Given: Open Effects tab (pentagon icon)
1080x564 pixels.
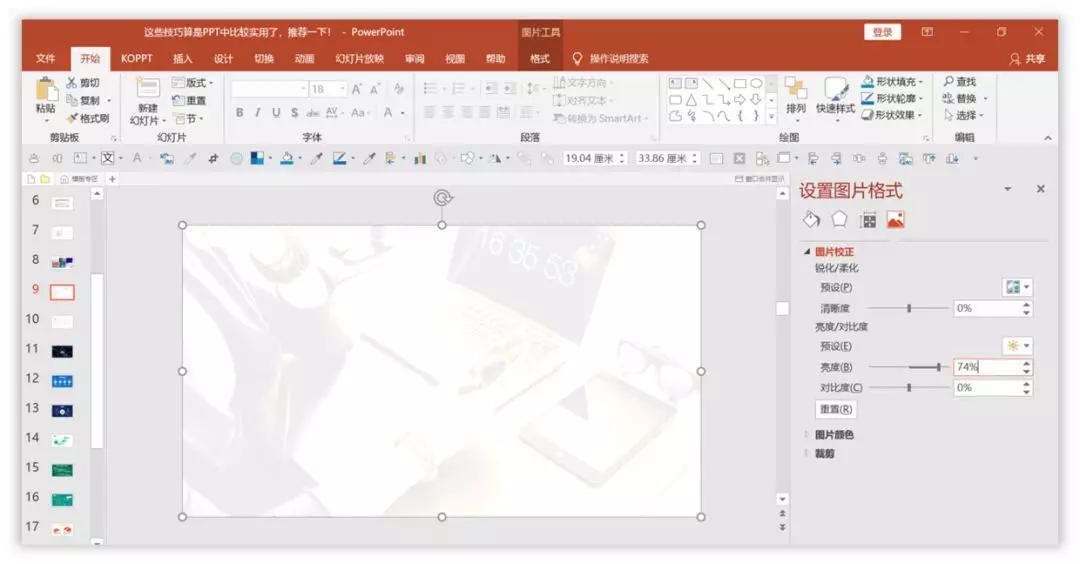Looking at the screenshot, I should click(839, 220).
